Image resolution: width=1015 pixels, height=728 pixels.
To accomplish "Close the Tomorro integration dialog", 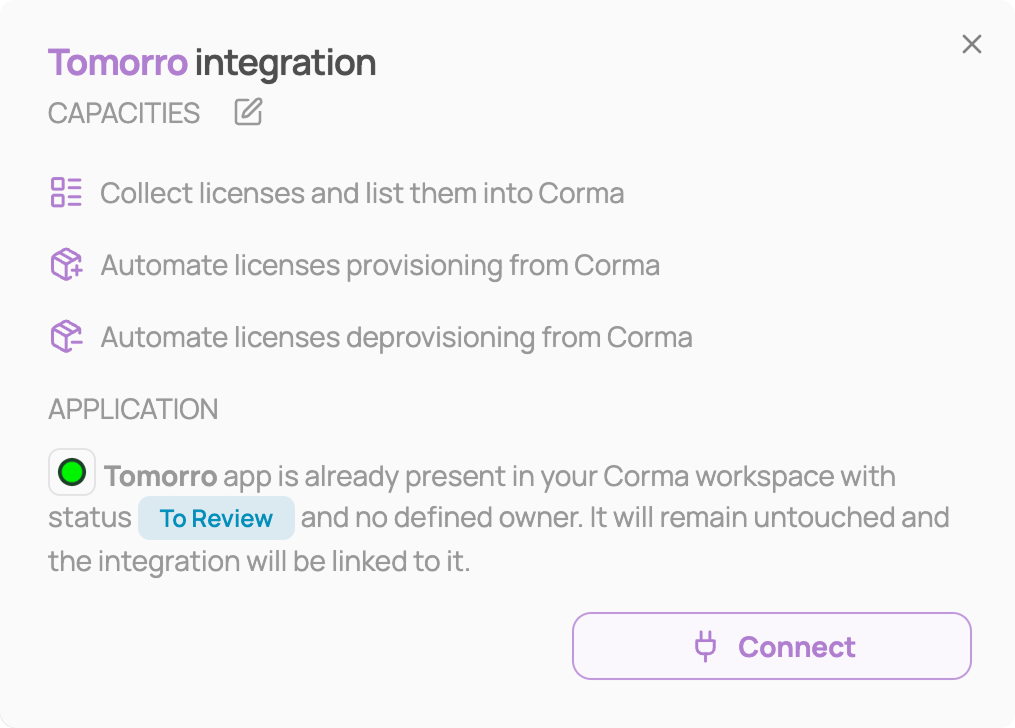I will [972, 44].
